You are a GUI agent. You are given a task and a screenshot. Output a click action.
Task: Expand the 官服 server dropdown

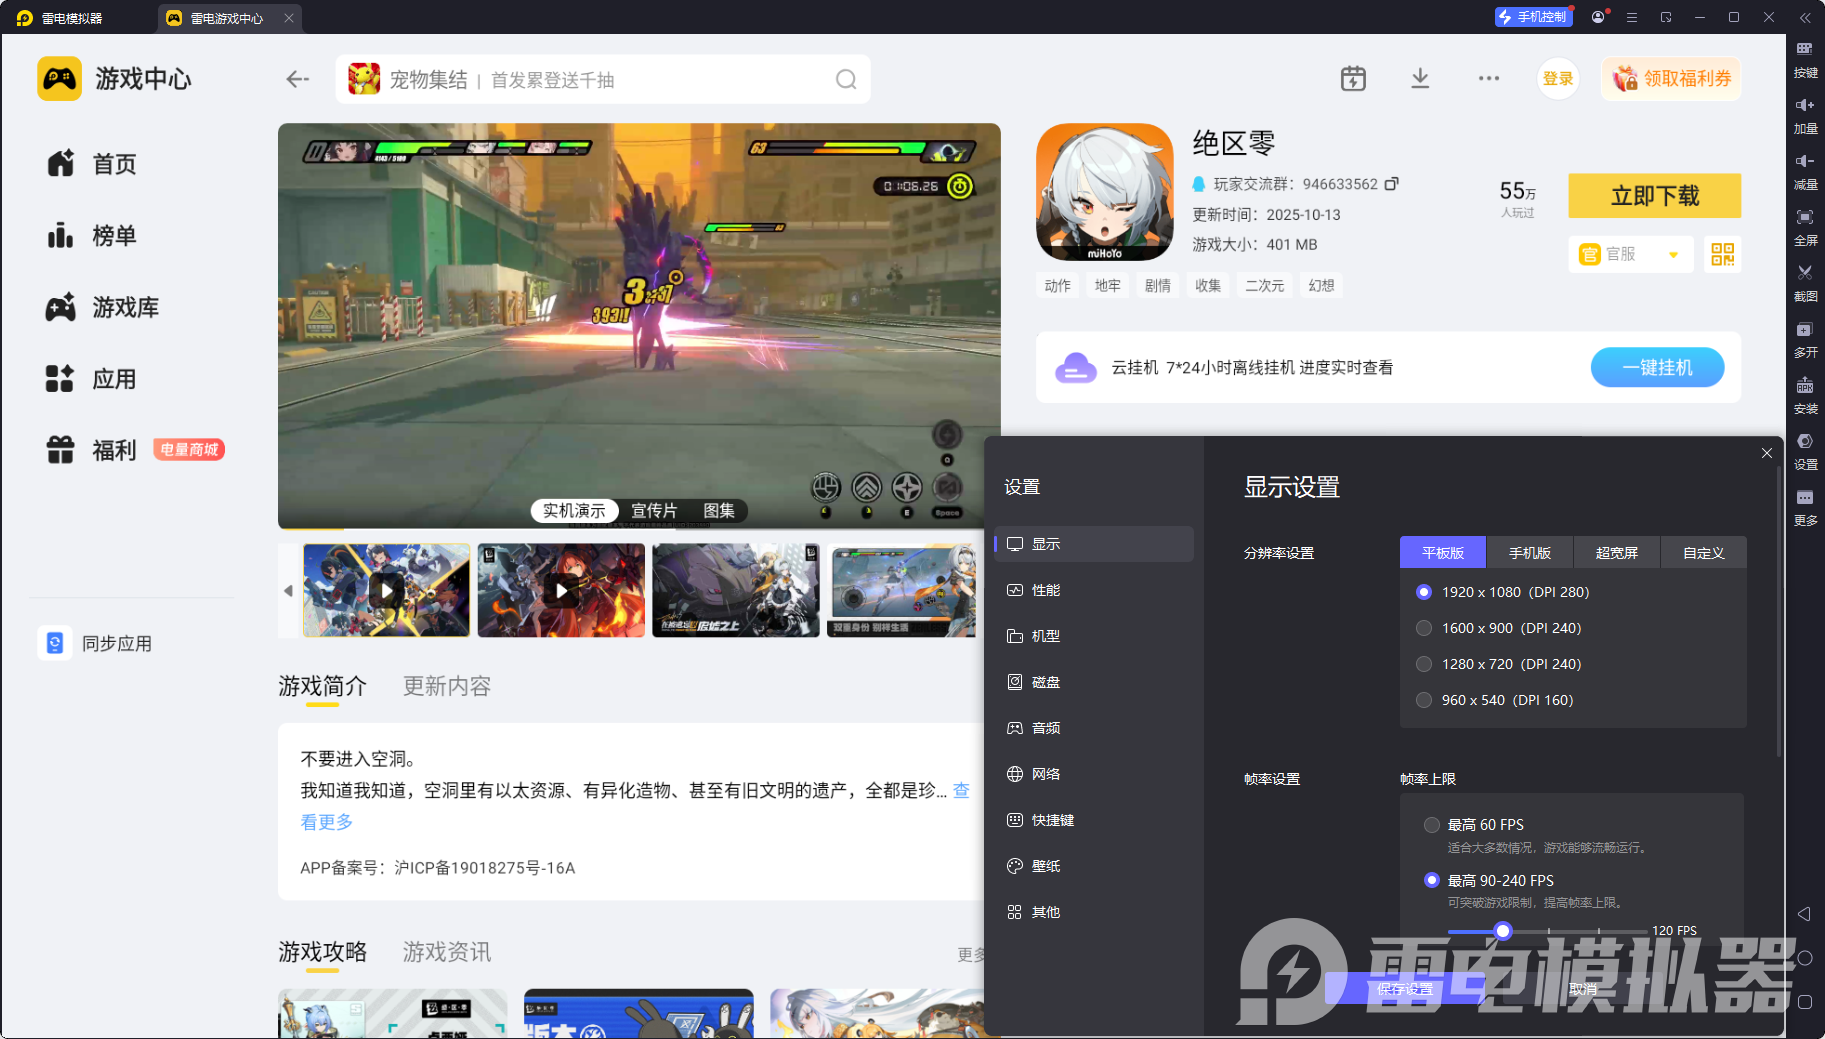(x=1673, y=255)
